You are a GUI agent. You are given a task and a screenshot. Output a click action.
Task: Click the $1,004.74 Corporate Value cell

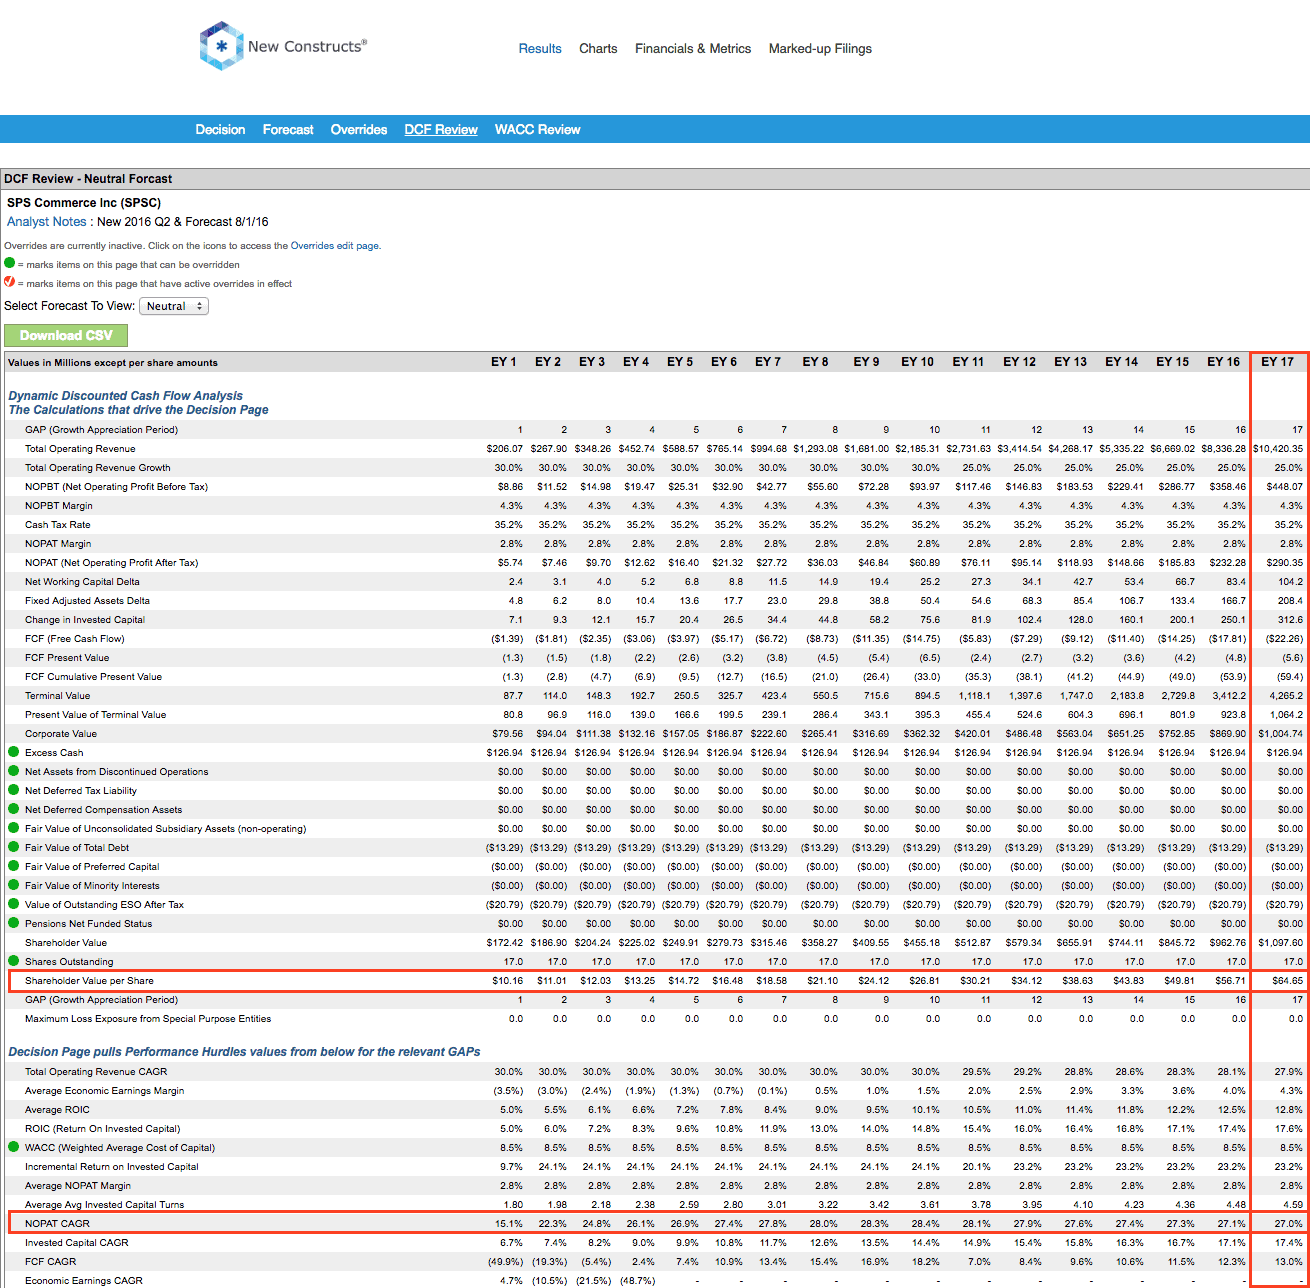tap(1281, 734)
